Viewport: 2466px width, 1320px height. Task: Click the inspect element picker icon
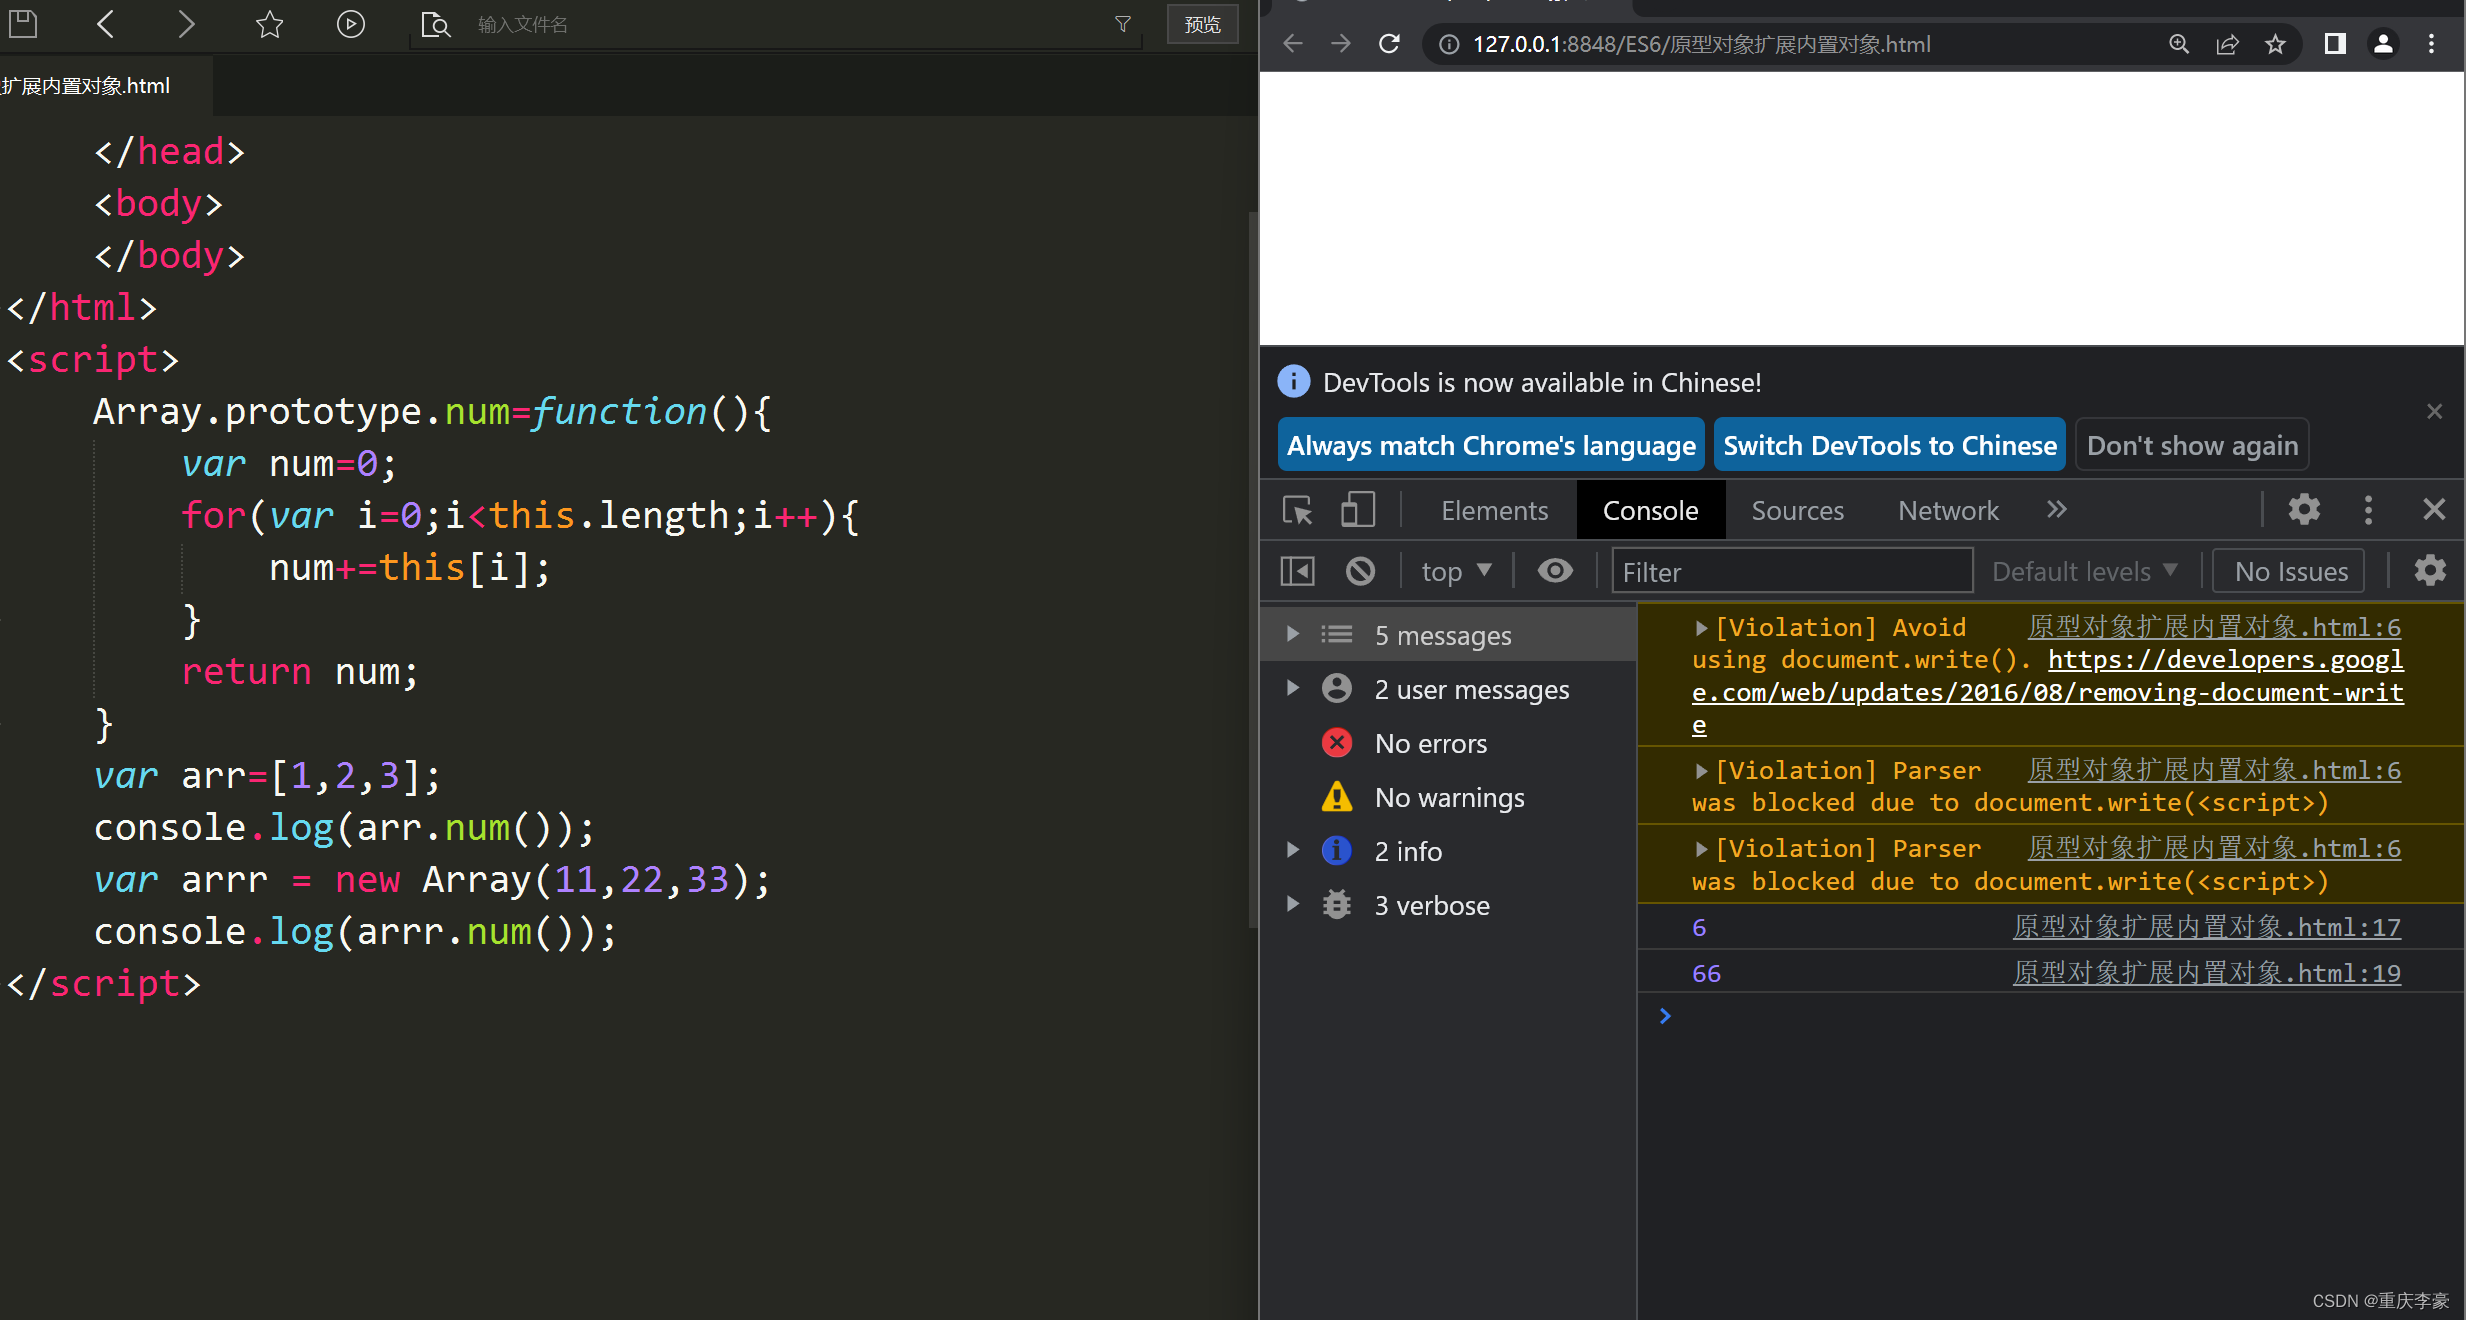coord(1298,510)
